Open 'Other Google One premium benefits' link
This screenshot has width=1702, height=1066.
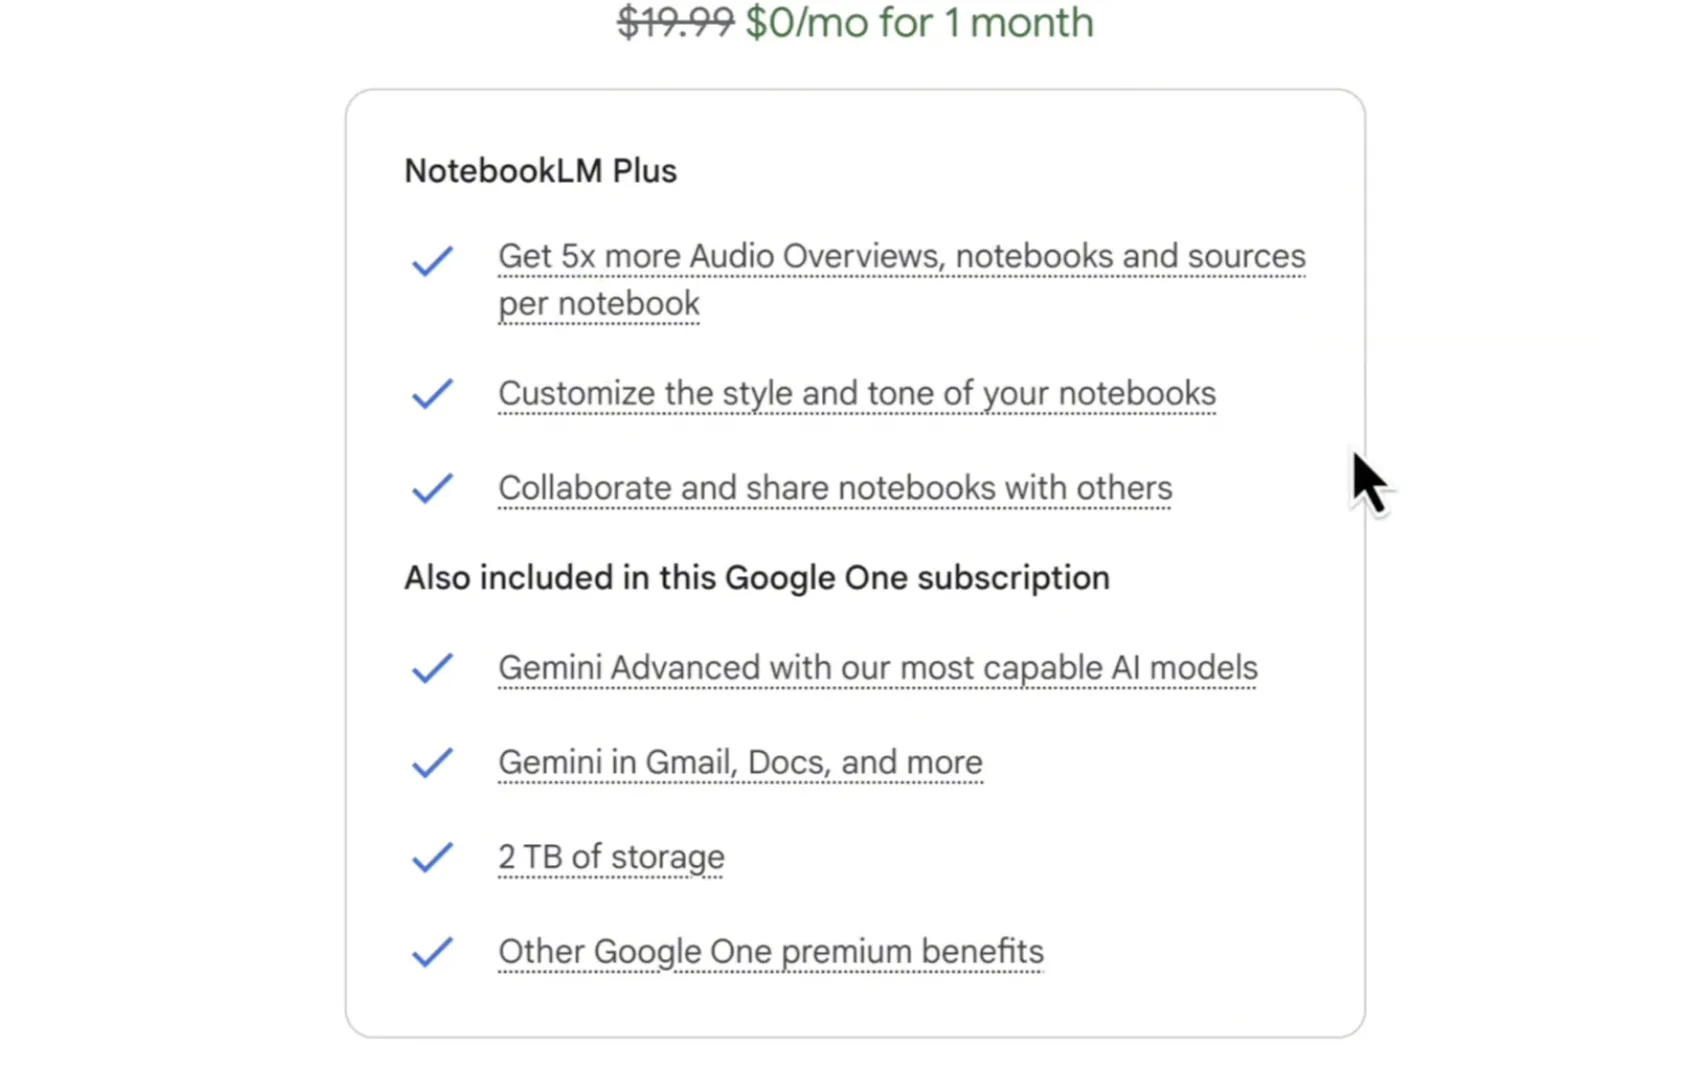coord(771,952)
